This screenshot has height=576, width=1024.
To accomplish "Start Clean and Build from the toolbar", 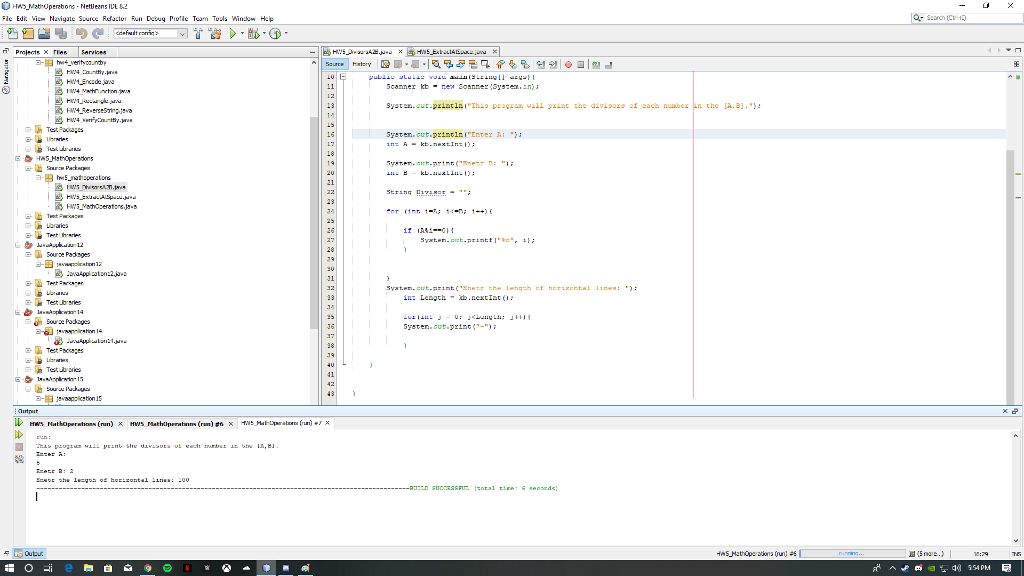I will [216, 31].
